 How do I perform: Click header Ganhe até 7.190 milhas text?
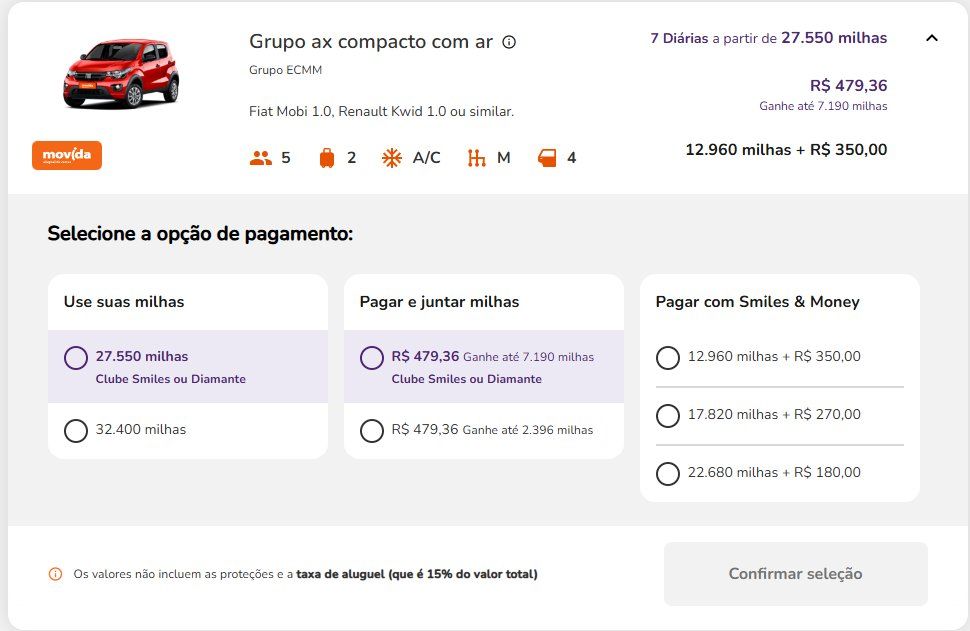click(x=823, y=106)
